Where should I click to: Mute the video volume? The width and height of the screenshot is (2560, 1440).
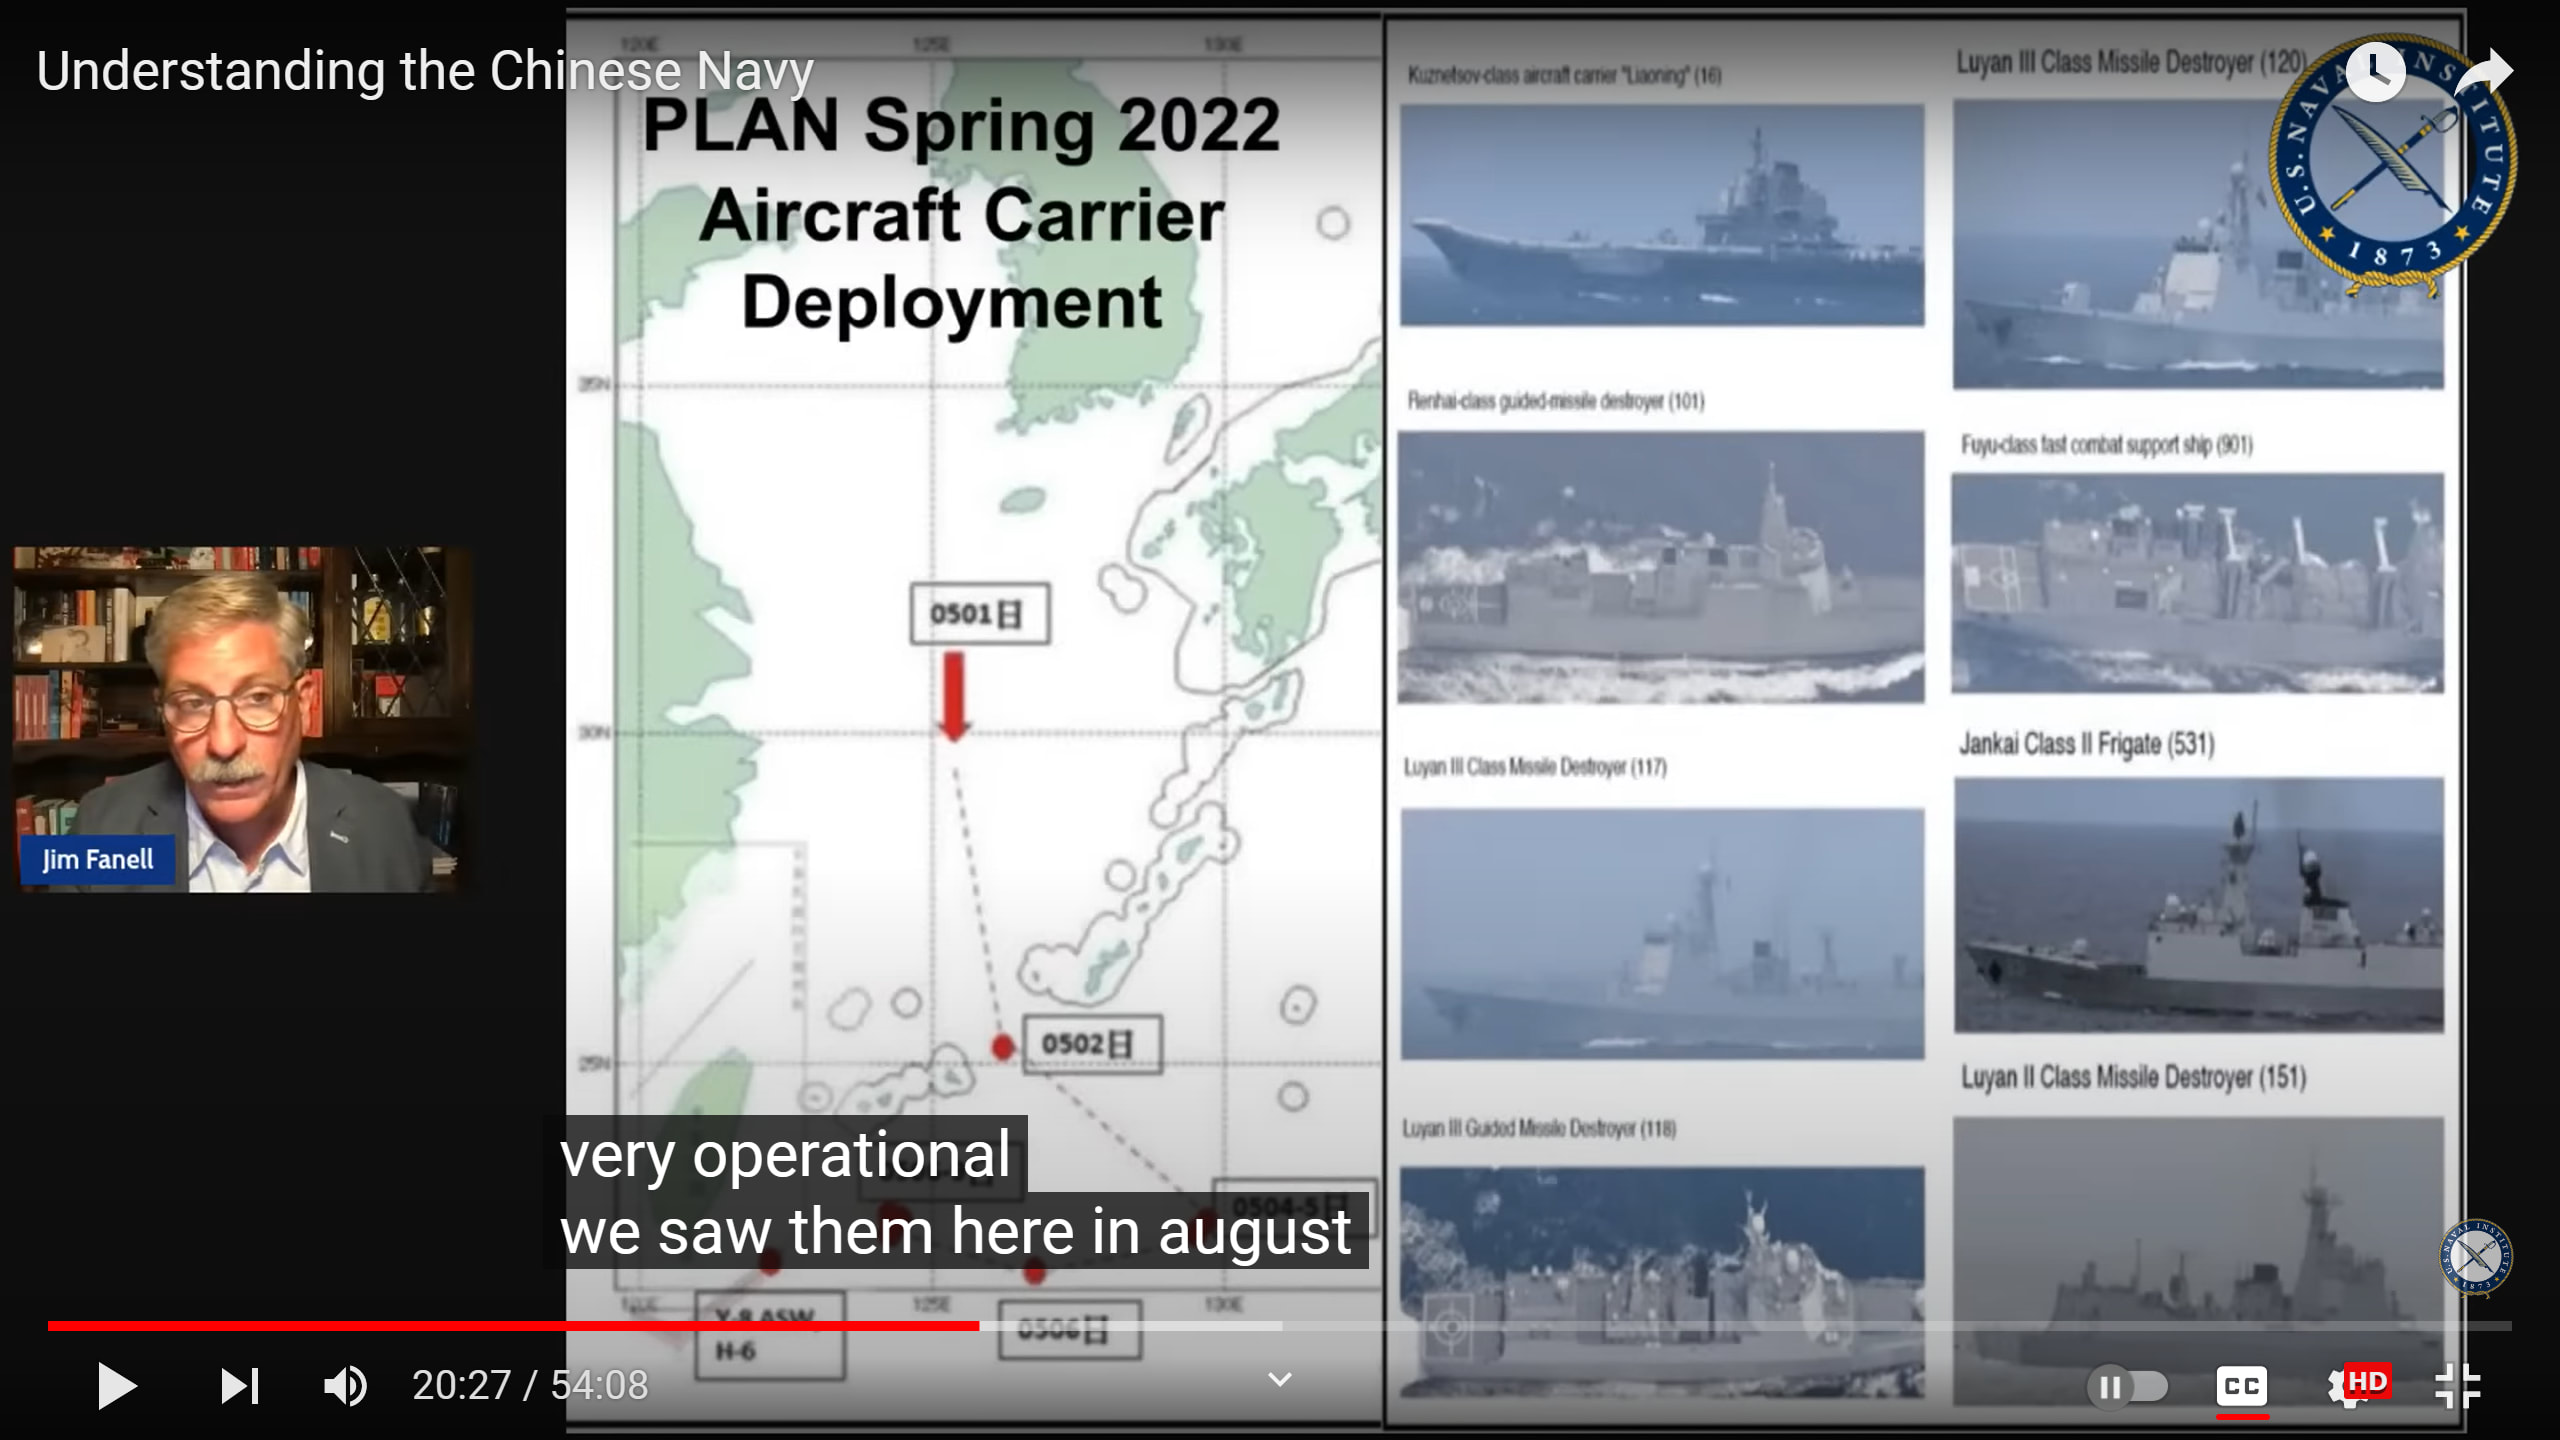(345, 1386)
